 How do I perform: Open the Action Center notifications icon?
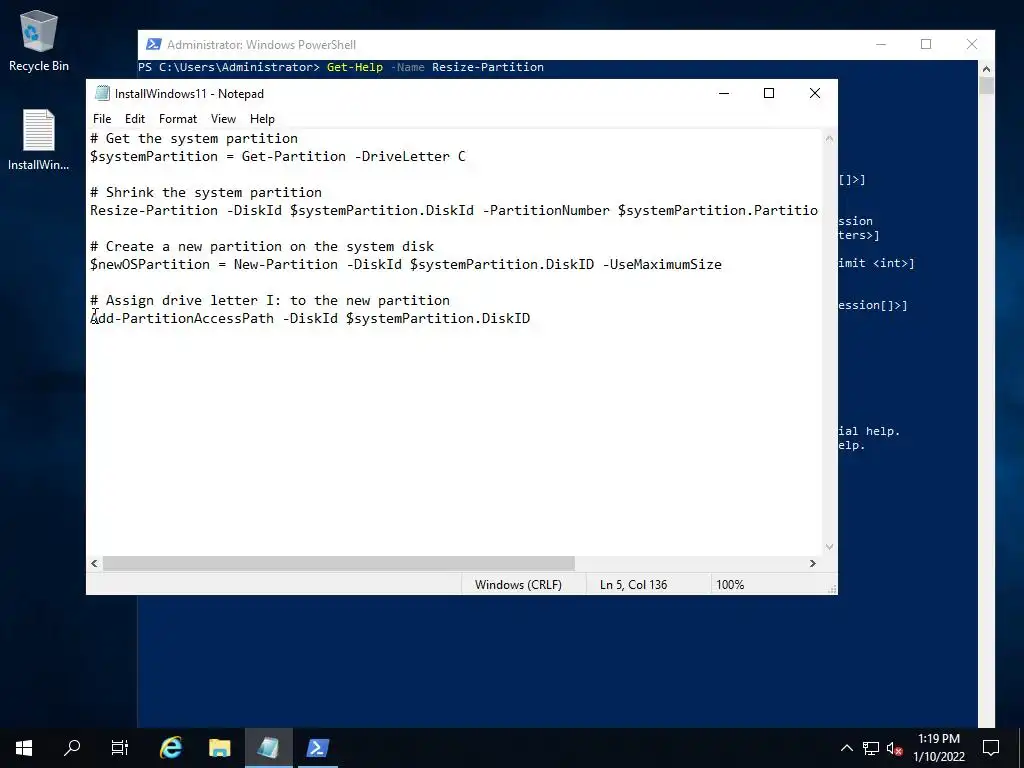tap(991, 748)
